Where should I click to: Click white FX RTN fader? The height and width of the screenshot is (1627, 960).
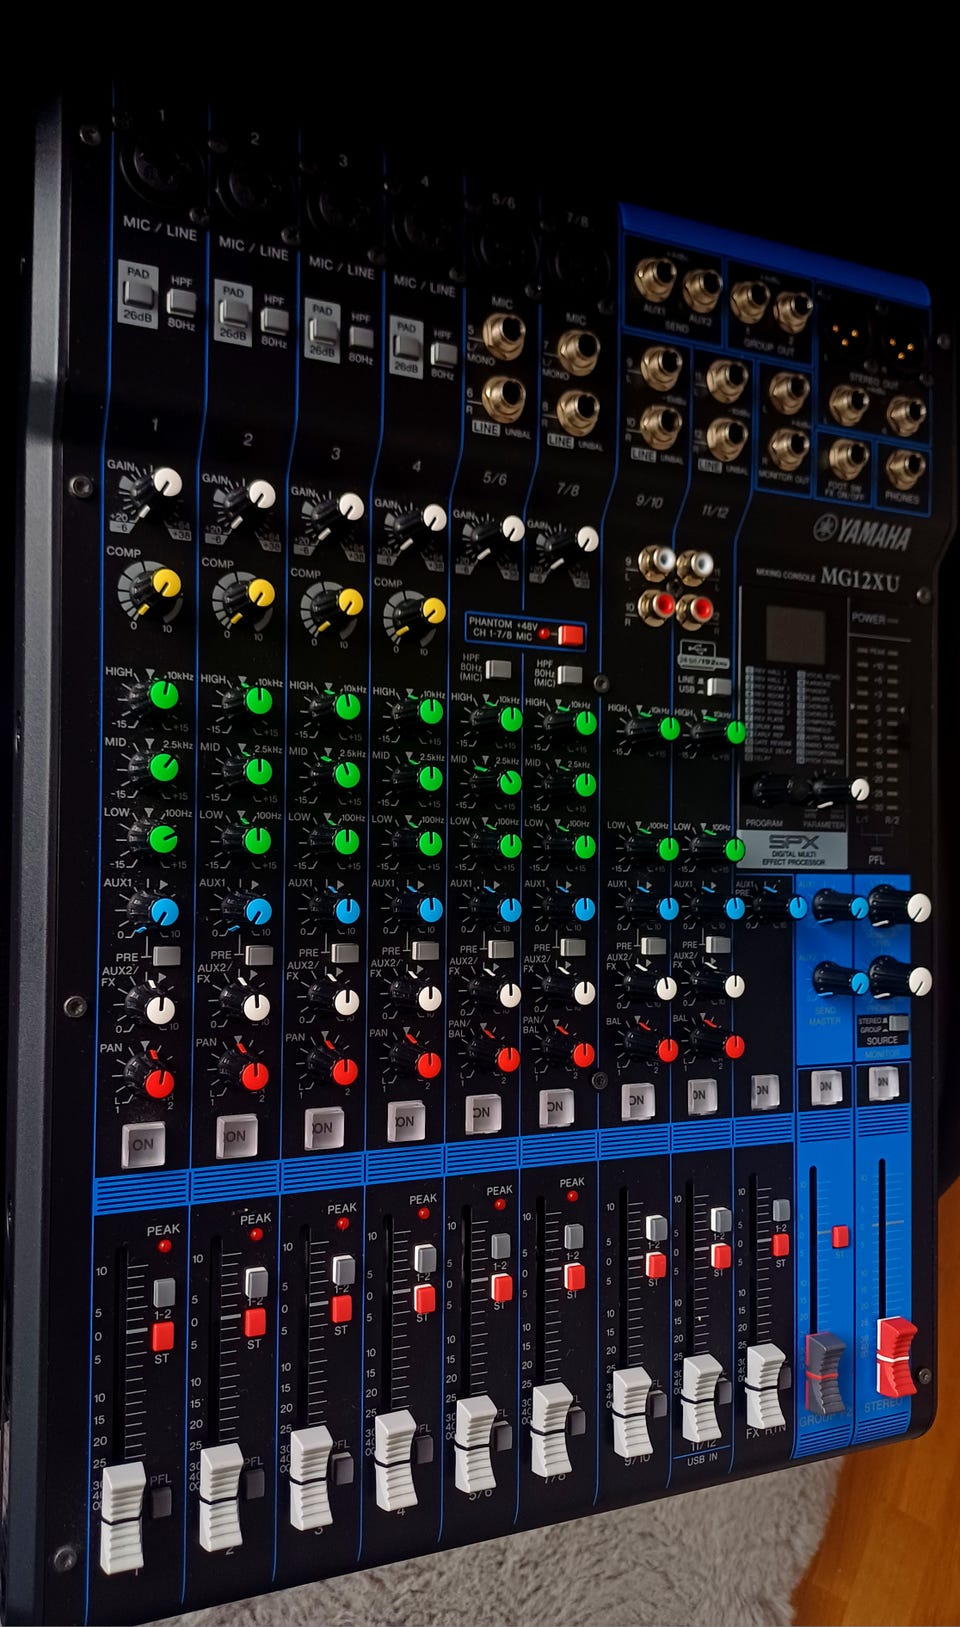pos(766,1387)
